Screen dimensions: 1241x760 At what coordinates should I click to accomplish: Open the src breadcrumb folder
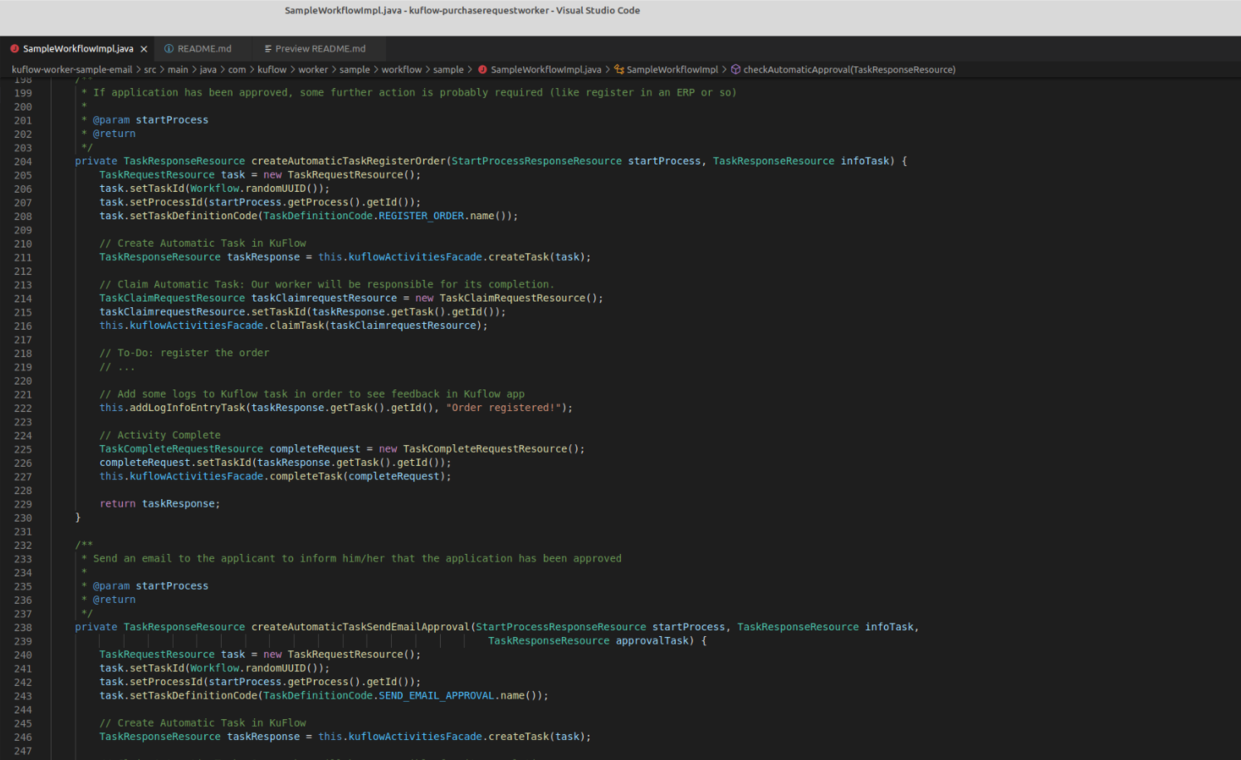[x=150, y=70]
